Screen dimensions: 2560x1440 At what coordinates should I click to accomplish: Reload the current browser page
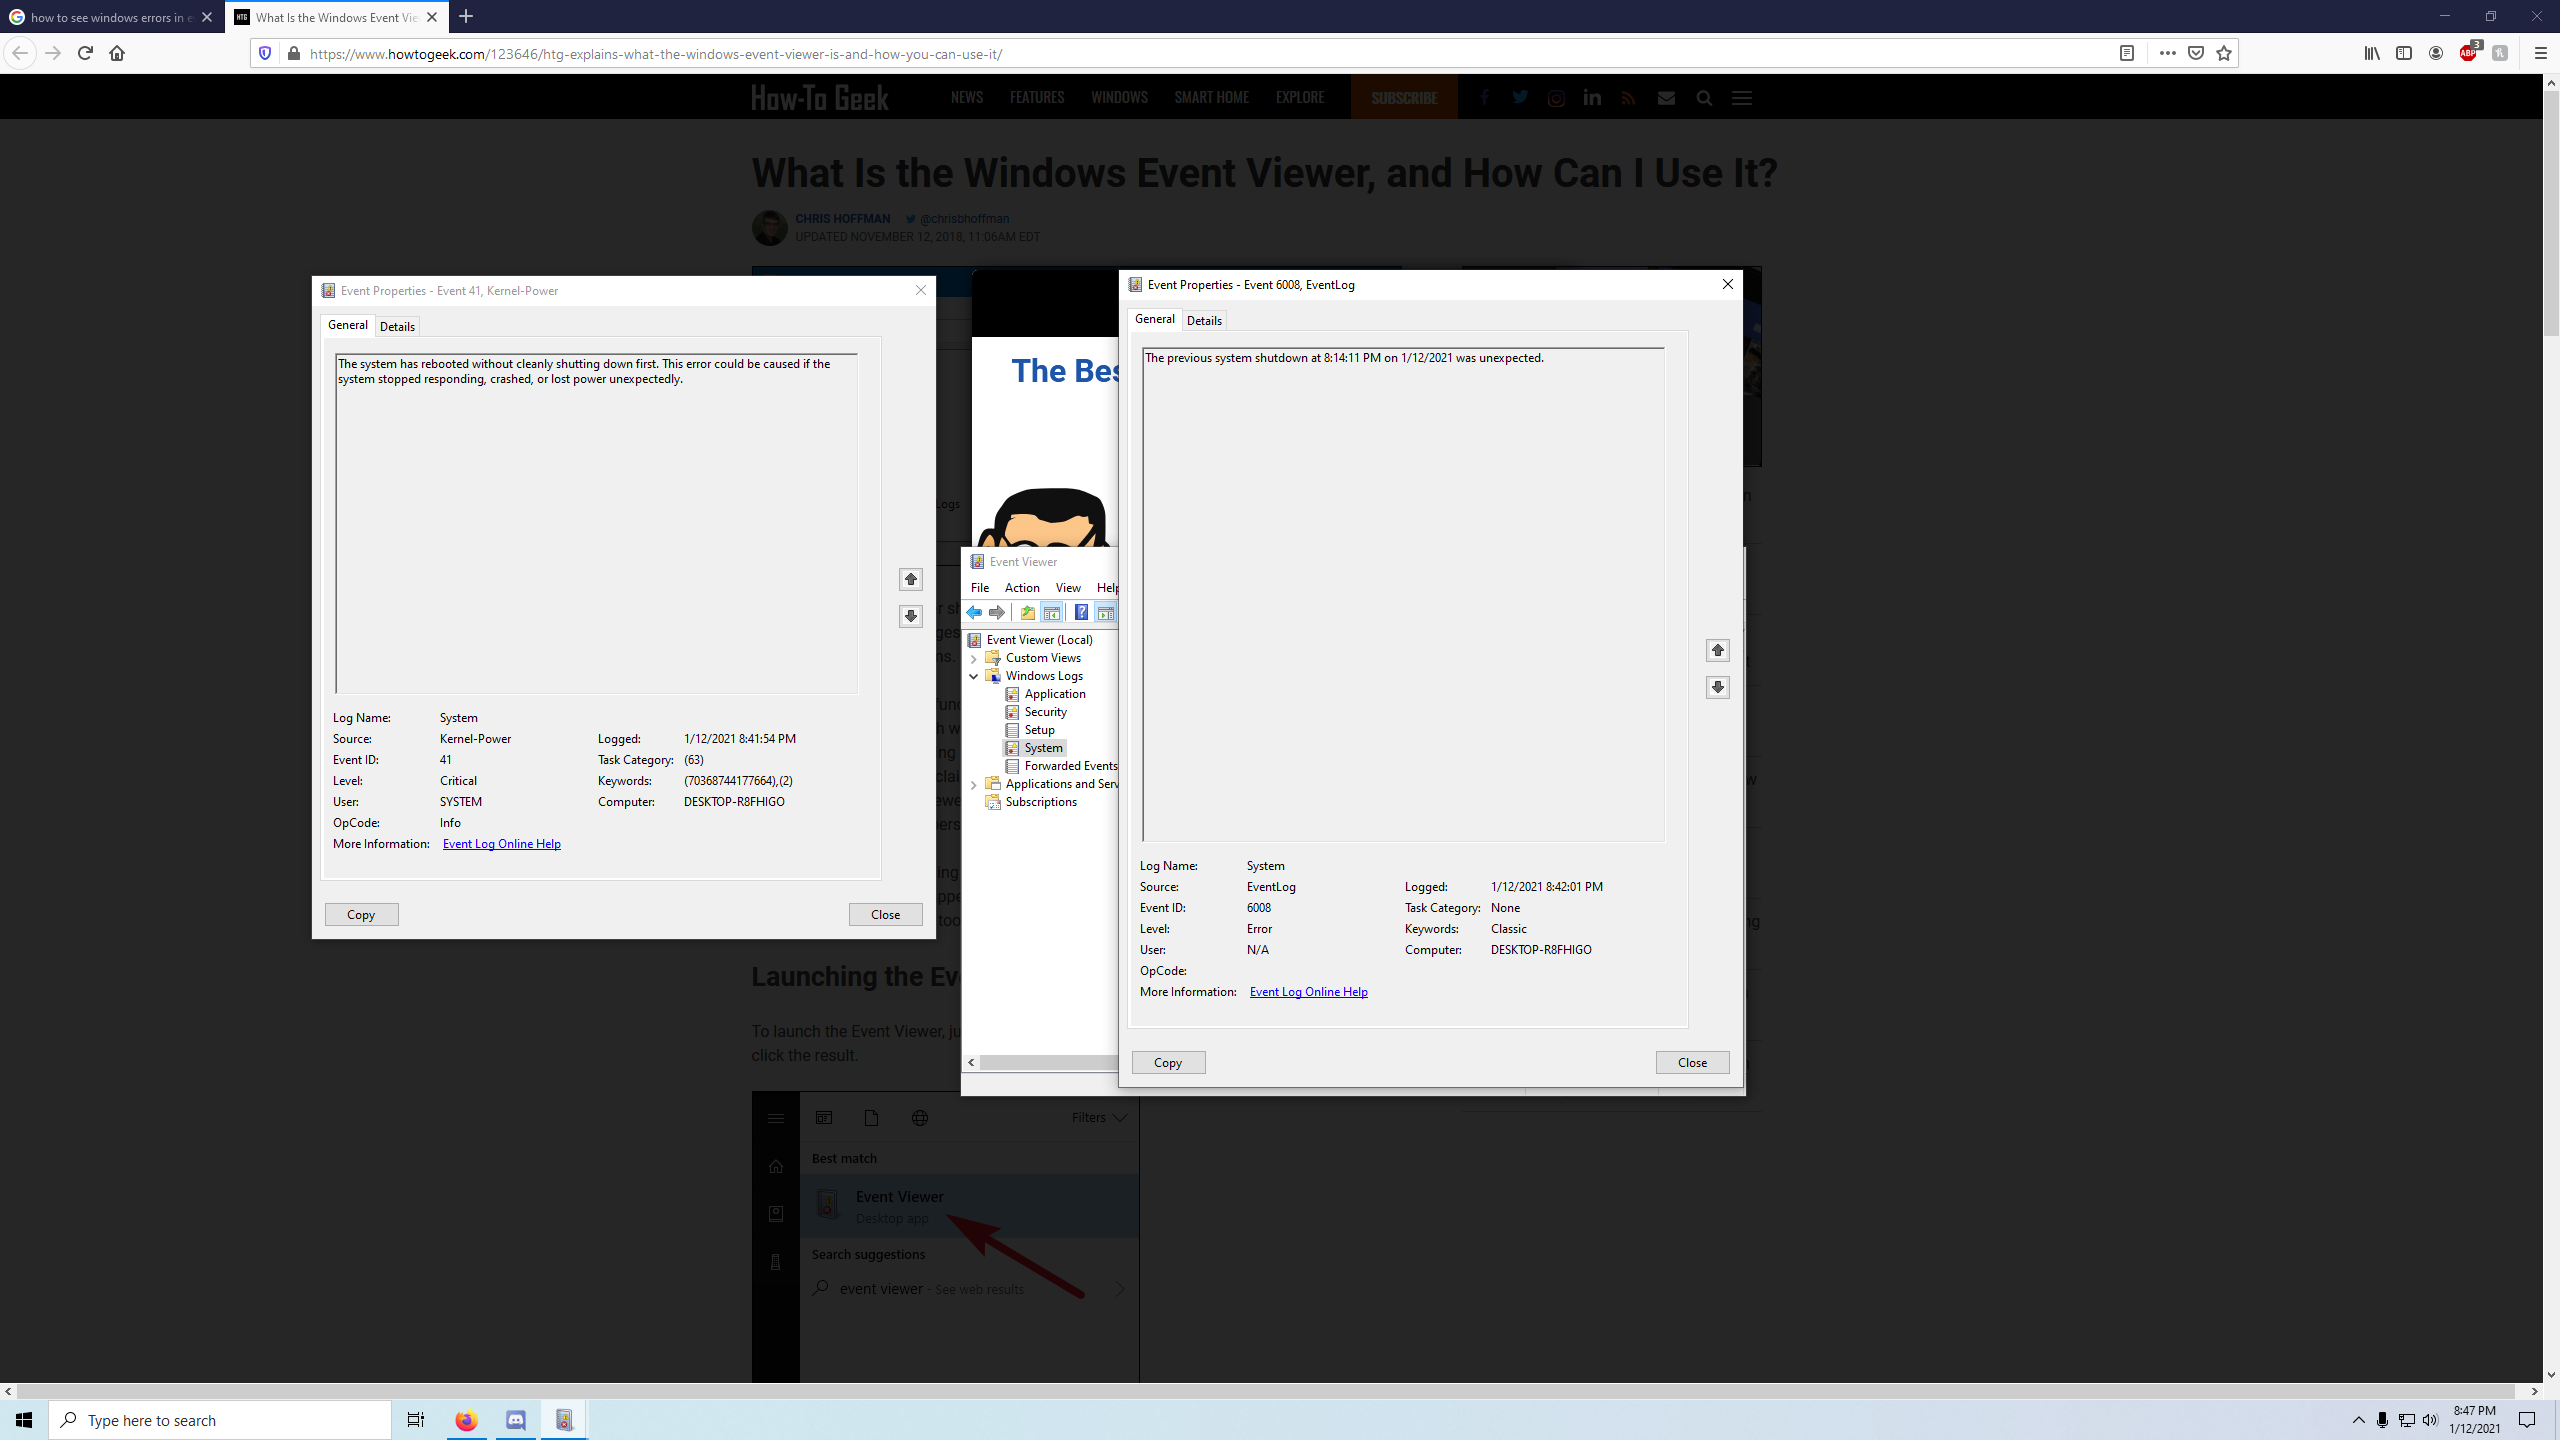click(85, 53)
